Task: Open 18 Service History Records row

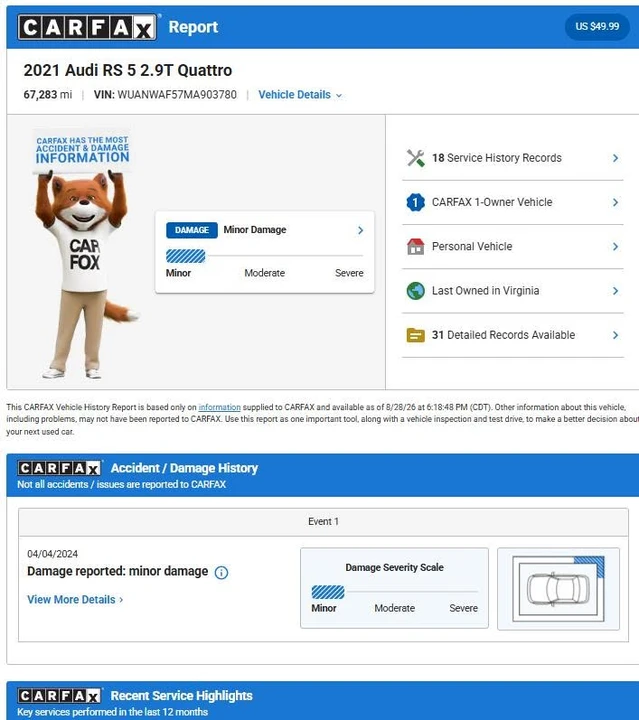Action: 512,158
